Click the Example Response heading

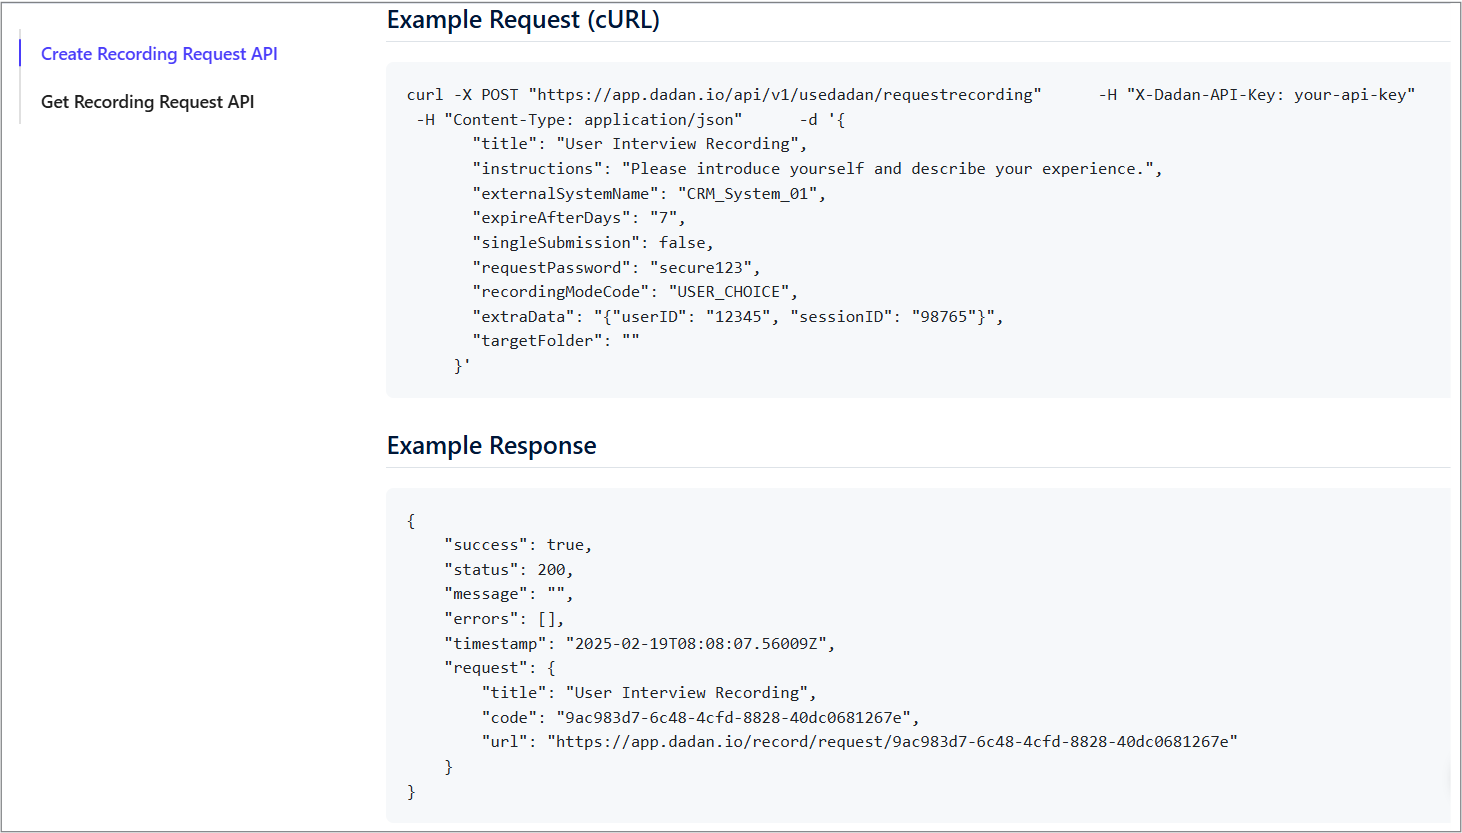[492, 444]
